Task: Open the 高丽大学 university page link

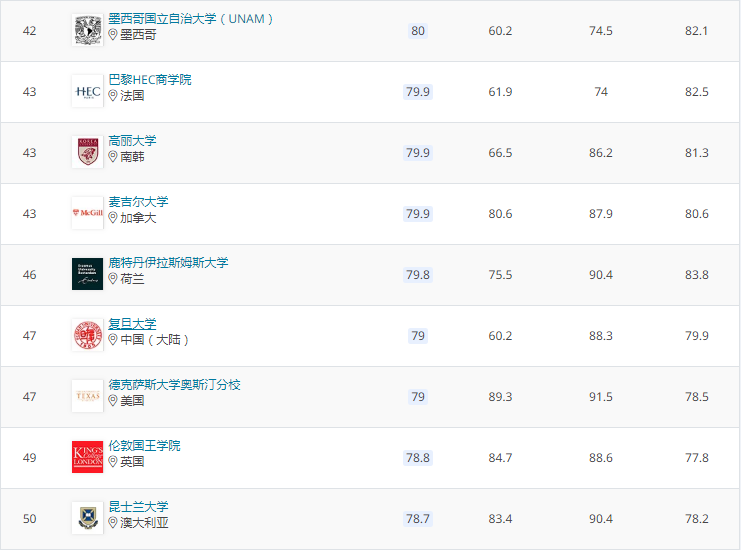Action: pos(132,141)
